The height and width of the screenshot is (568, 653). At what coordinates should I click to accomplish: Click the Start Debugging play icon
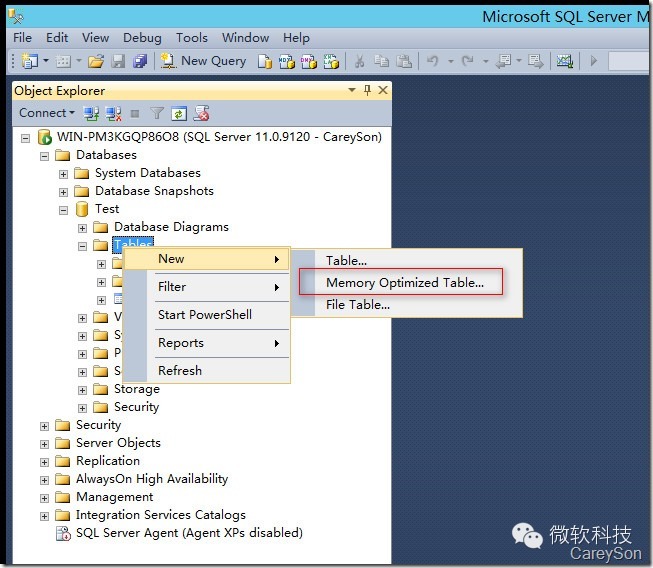[x=594, y=61]
